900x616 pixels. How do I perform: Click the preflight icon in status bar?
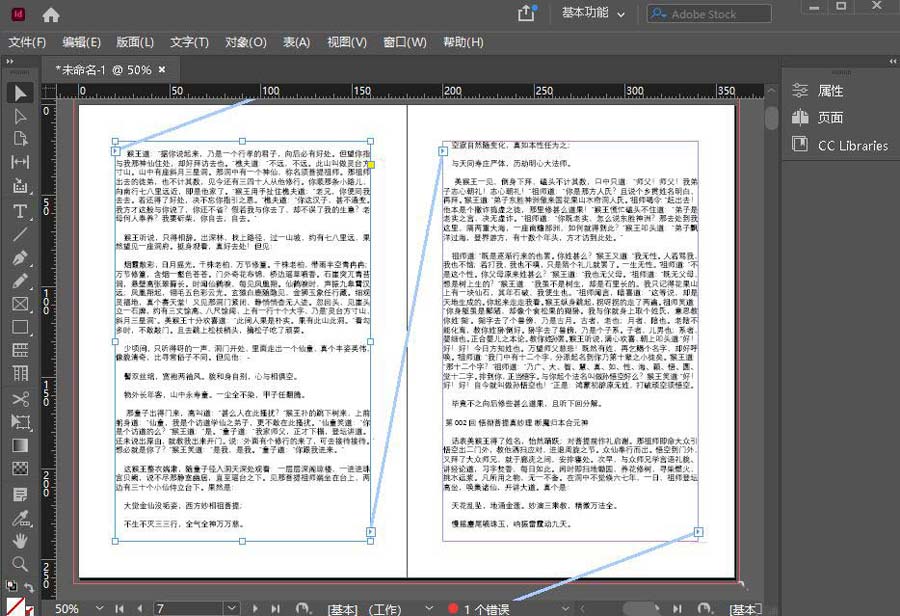point(302,609)
